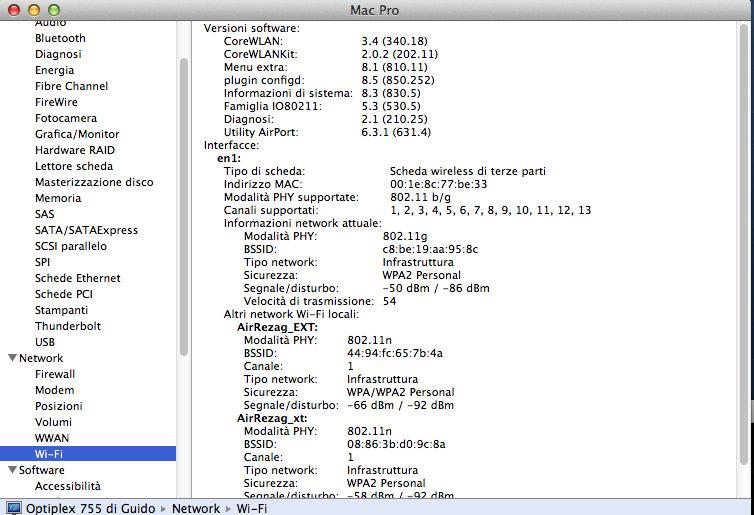Collapse the Software section disclosure triangle
754x515 pixels.
click(11, 470)
